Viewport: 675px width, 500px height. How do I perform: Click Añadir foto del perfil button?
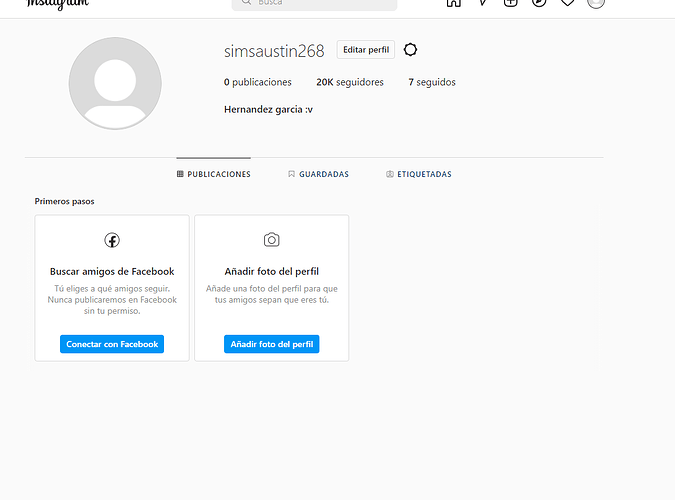pyautogui.click(x=272, y=344)
